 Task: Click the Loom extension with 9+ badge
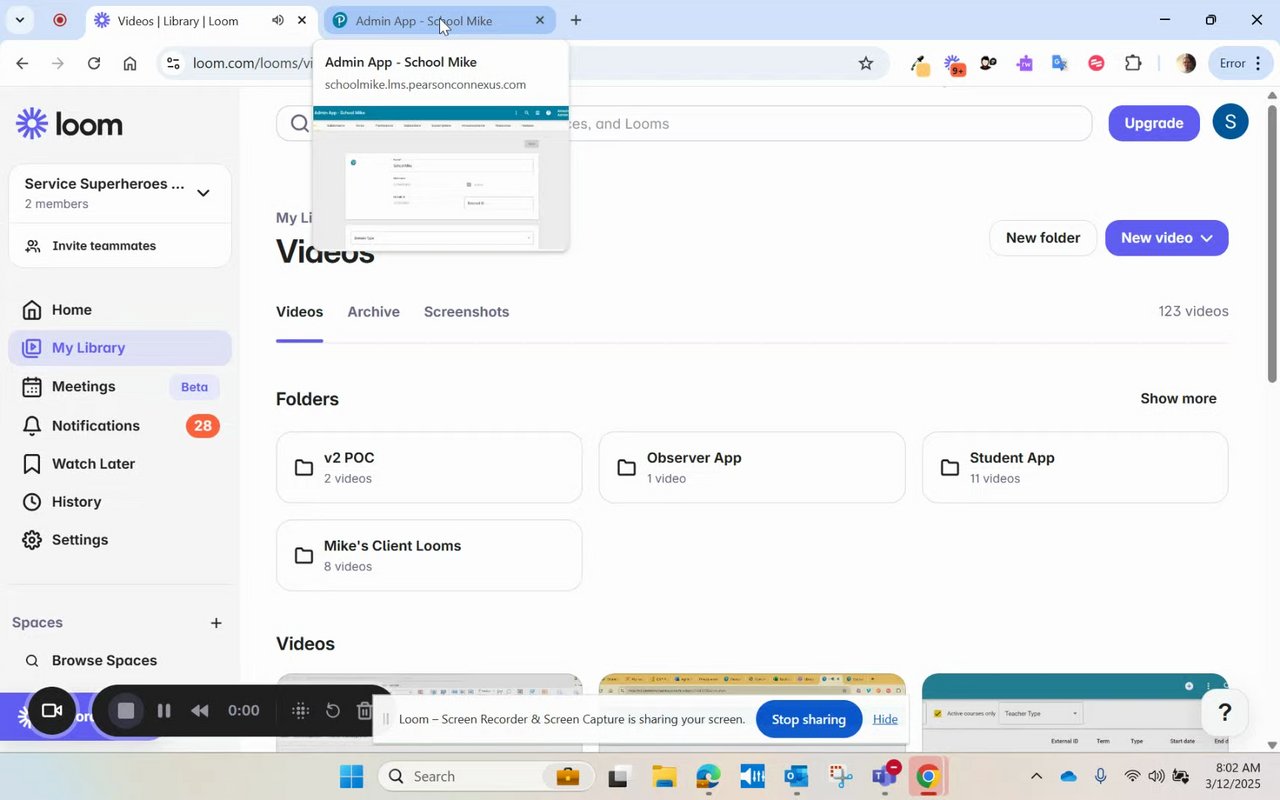point(953,64)
